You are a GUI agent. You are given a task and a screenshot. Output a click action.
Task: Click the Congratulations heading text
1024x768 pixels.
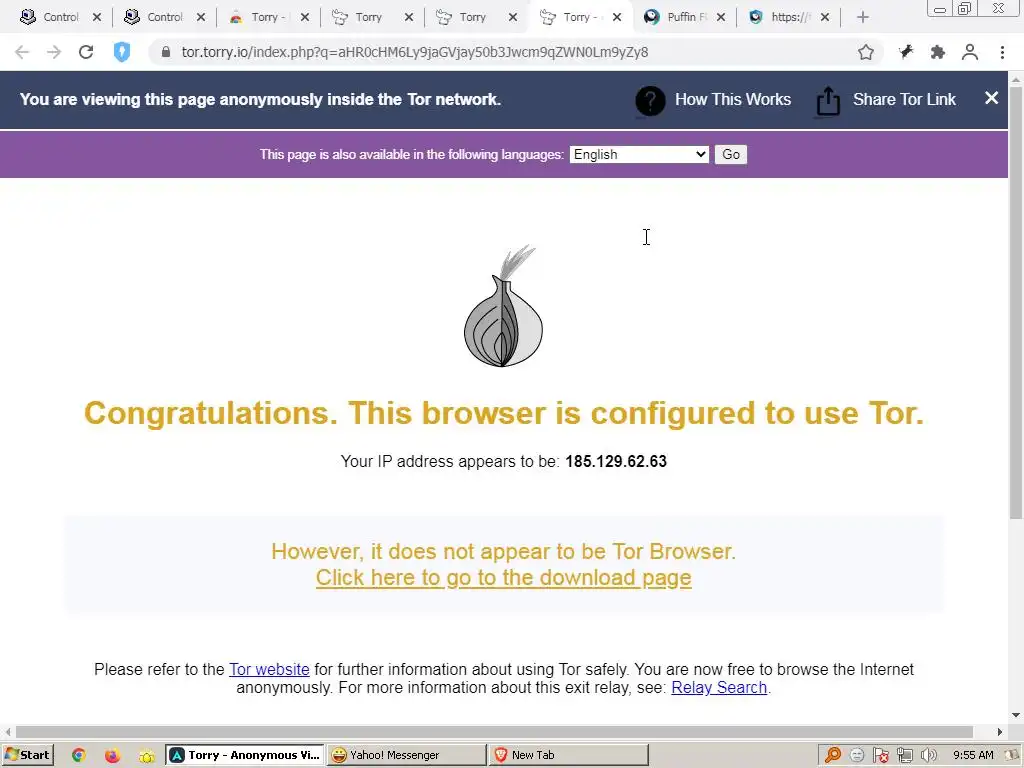(504, 413)
